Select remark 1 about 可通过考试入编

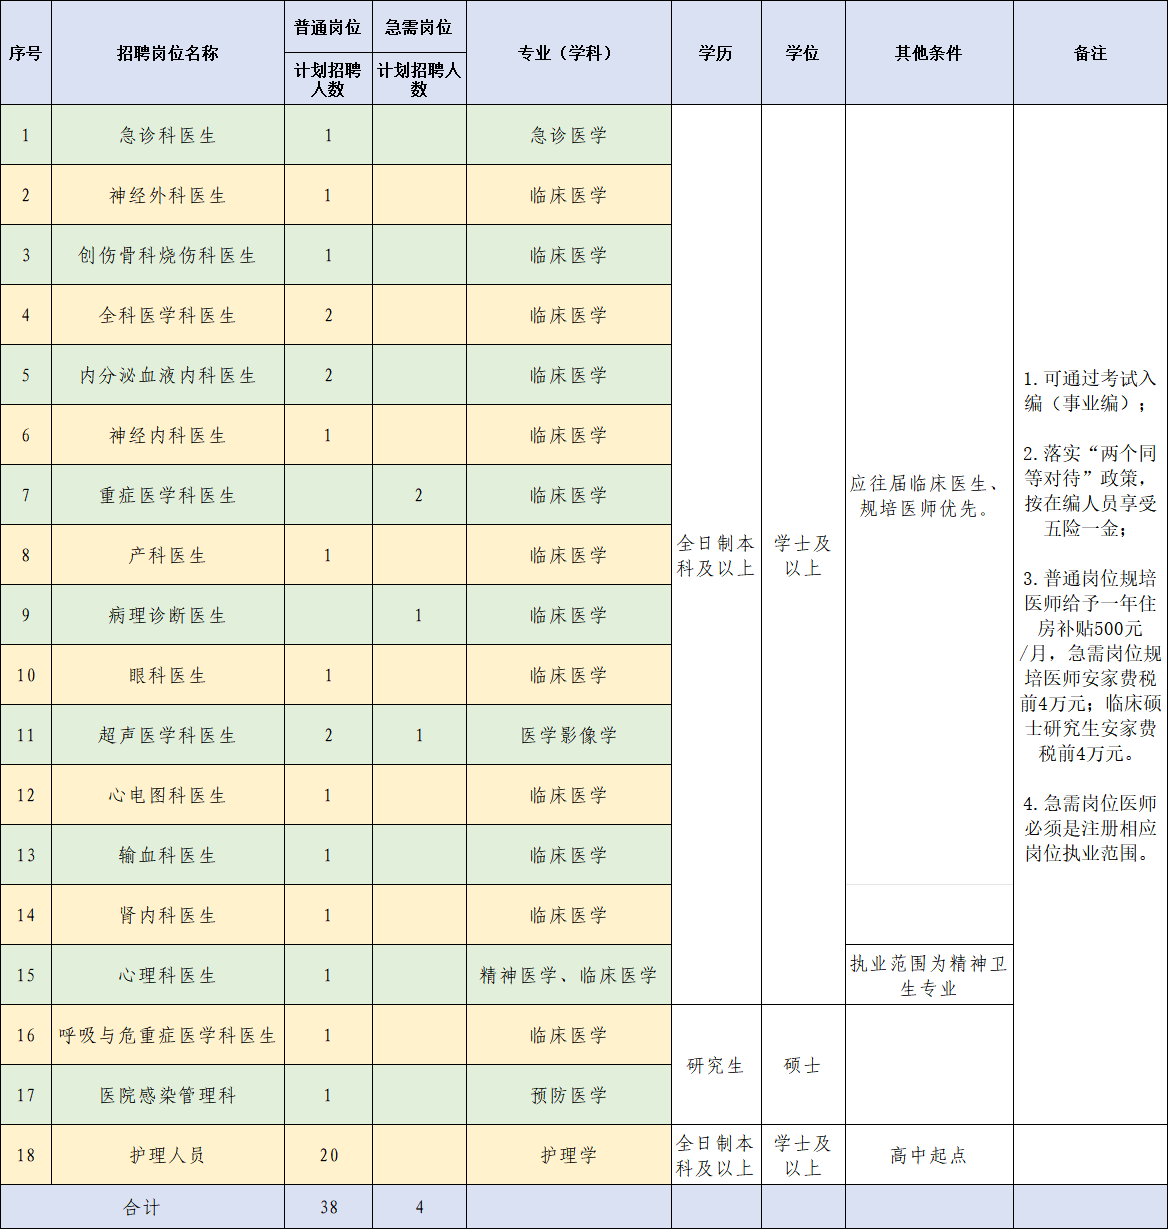[1090, 390]
